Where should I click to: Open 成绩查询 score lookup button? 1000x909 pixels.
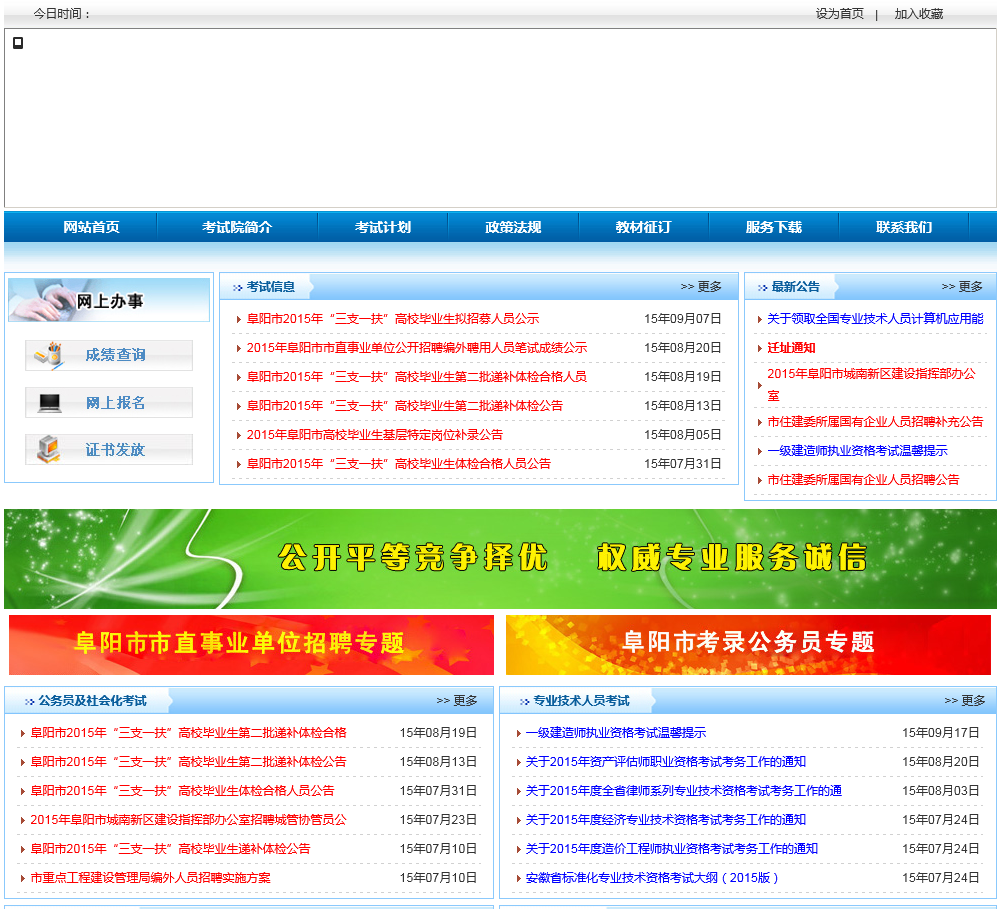click(x=109, y=355)
